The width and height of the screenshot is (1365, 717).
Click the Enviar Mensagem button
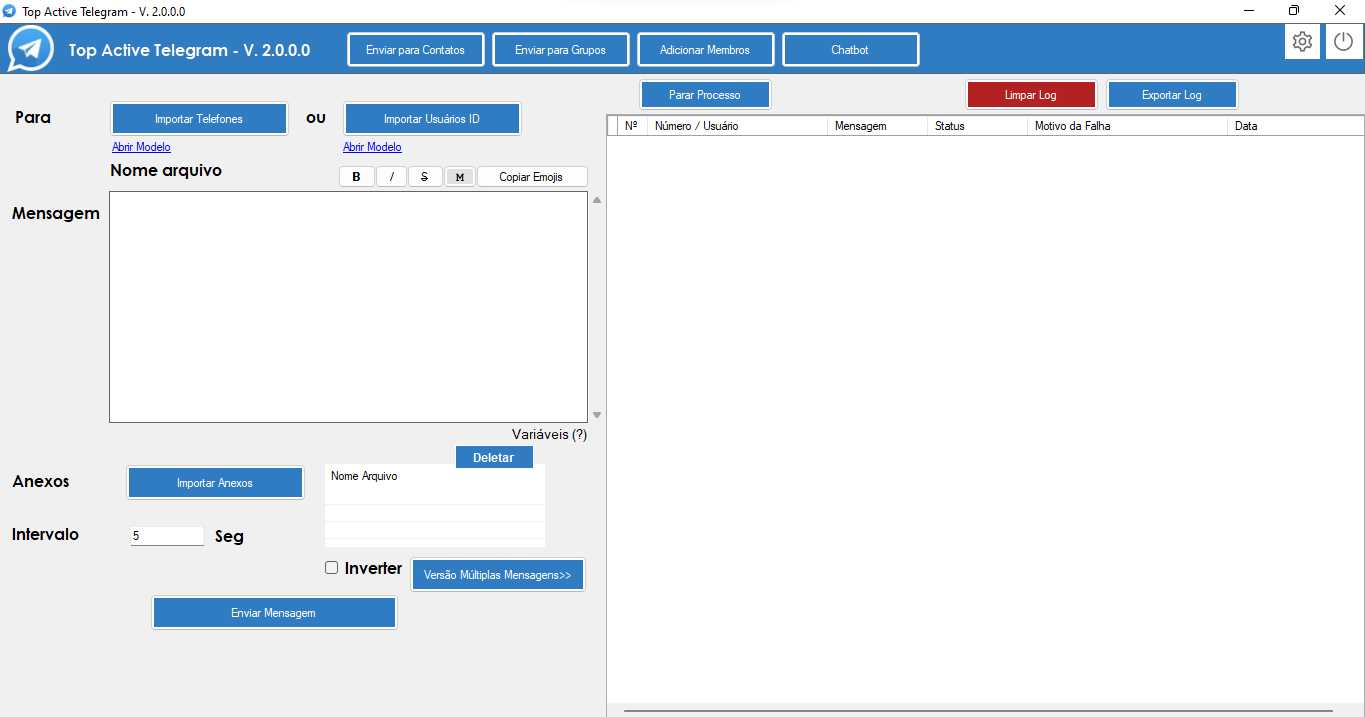click(274, 613)
